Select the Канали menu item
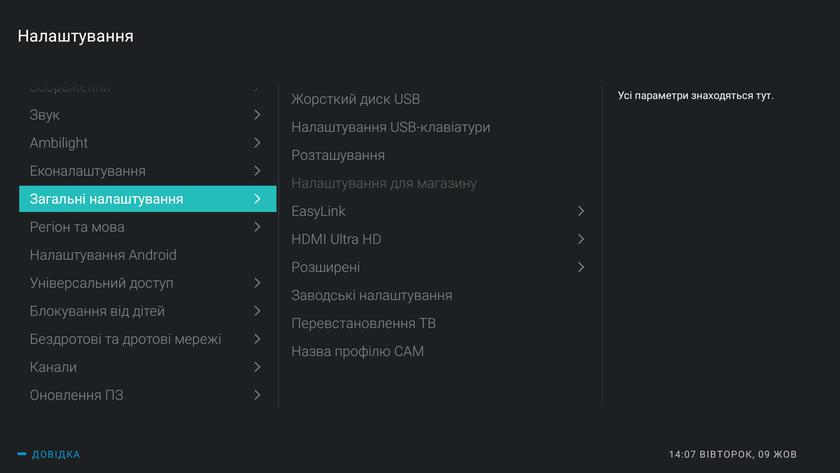This screenshot has height=473, width=840. point(53,367)
